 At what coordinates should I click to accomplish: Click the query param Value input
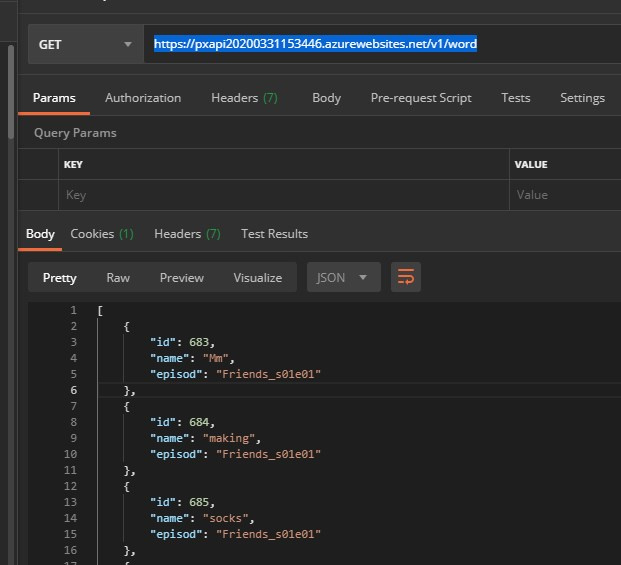[x=565, y=195]
